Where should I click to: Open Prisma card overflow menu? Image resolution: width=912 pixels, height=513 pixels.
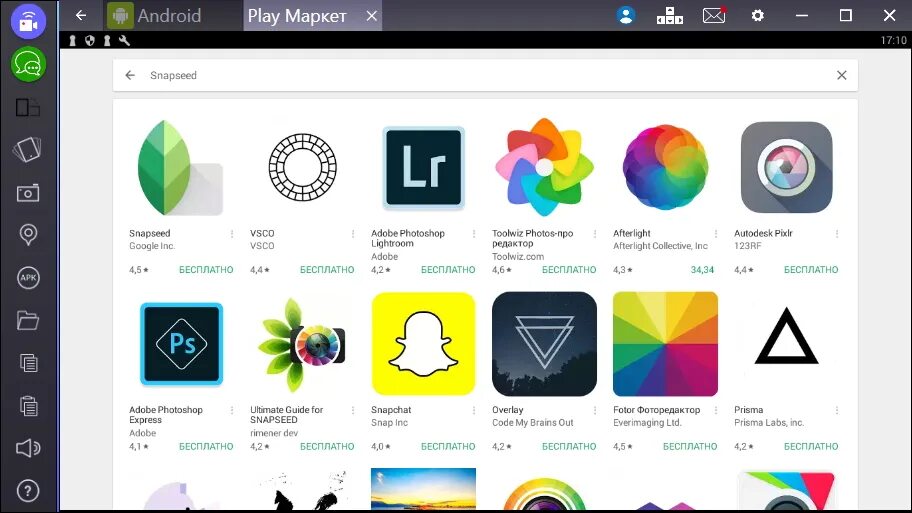(837, 411)
